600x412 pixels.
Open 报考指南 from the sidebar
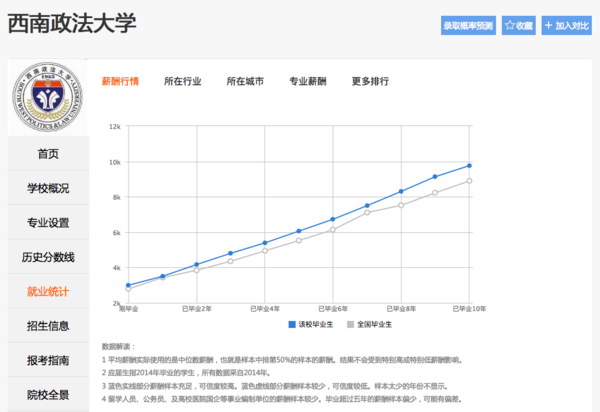[x=48, y=360]
